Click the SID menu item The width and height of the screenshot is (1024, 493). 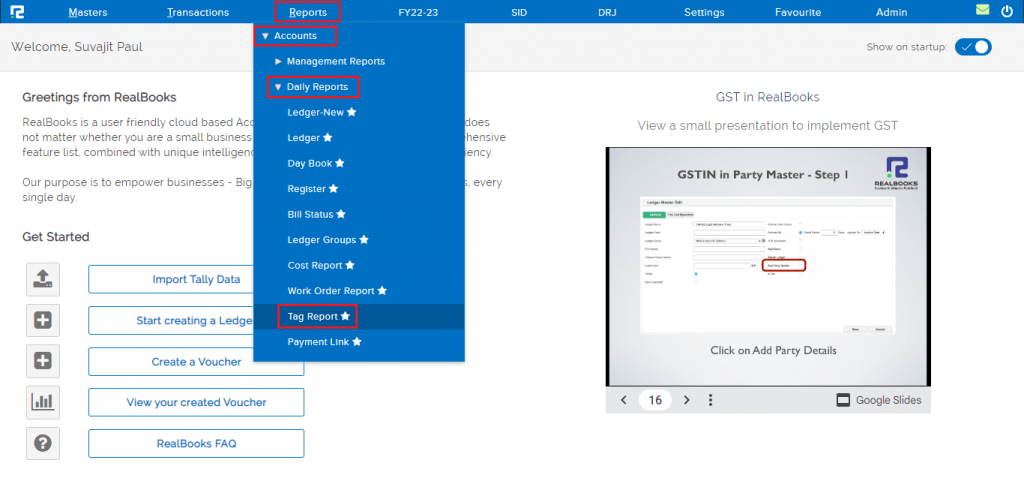[520, 12]
